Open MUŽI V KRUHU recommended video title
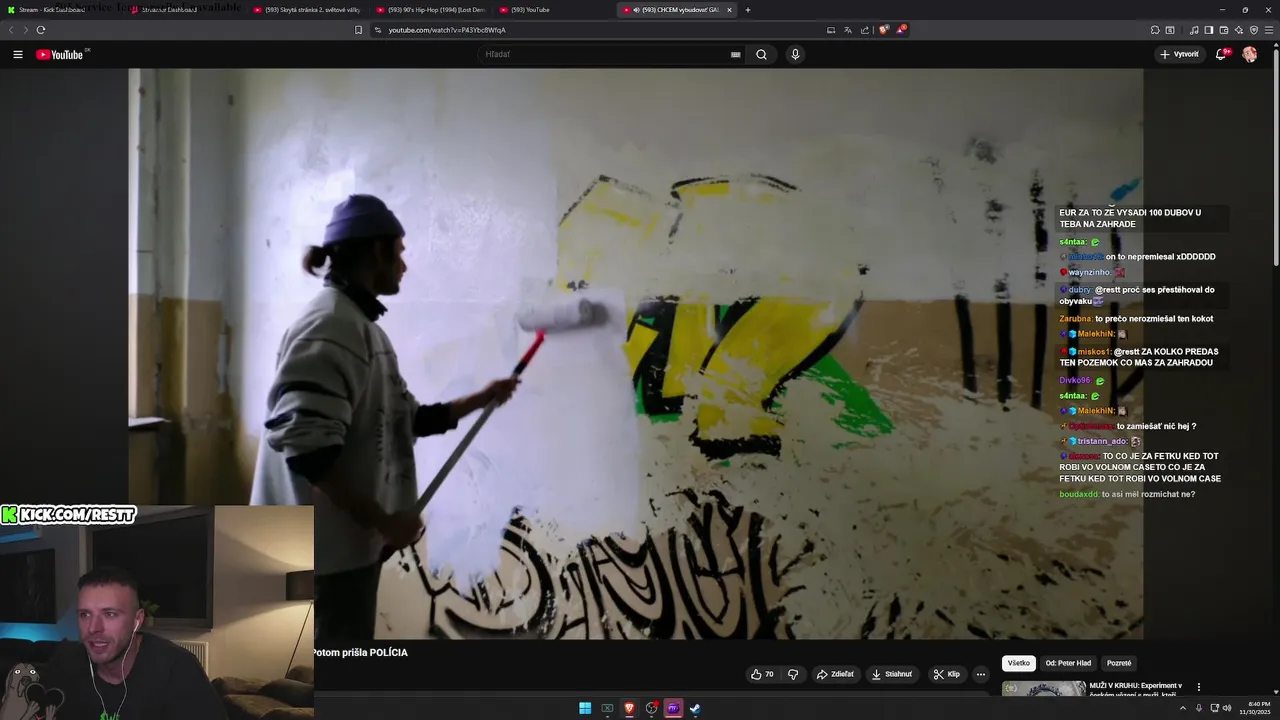 pyautogui.click(x=1137, y=690)
